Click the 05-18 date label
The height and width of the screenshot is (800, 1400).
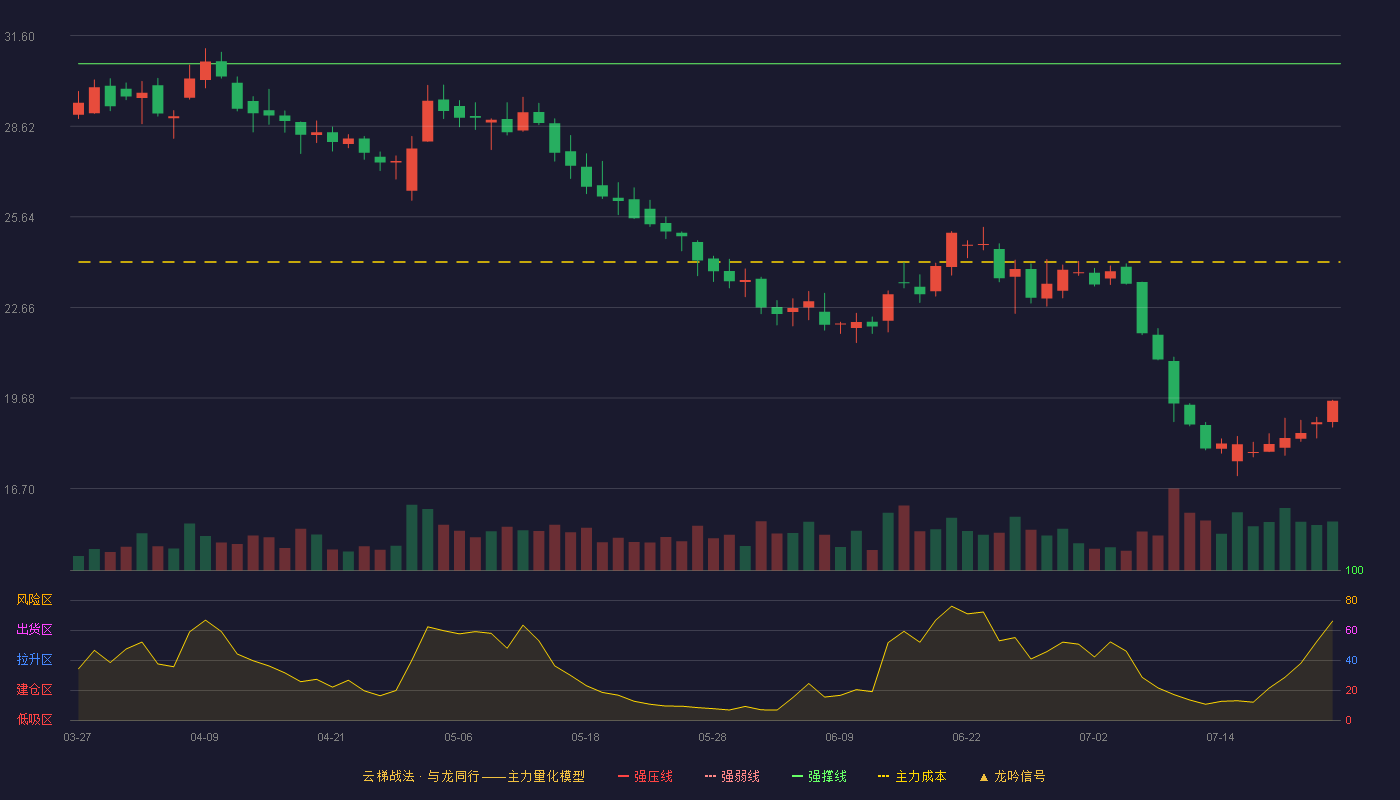coord(585,737)
